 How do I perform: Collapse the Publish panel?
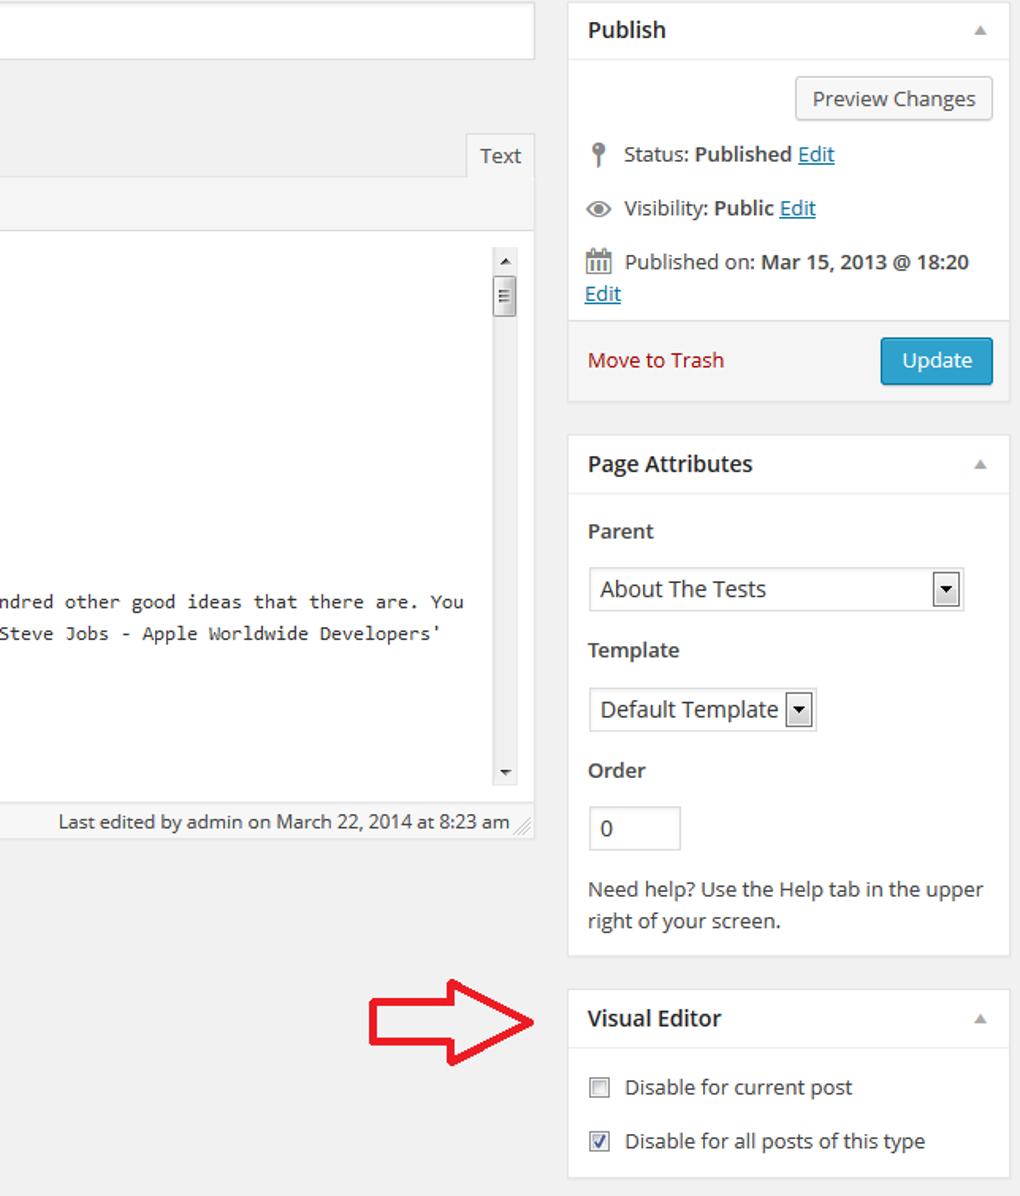pos(980,31)
